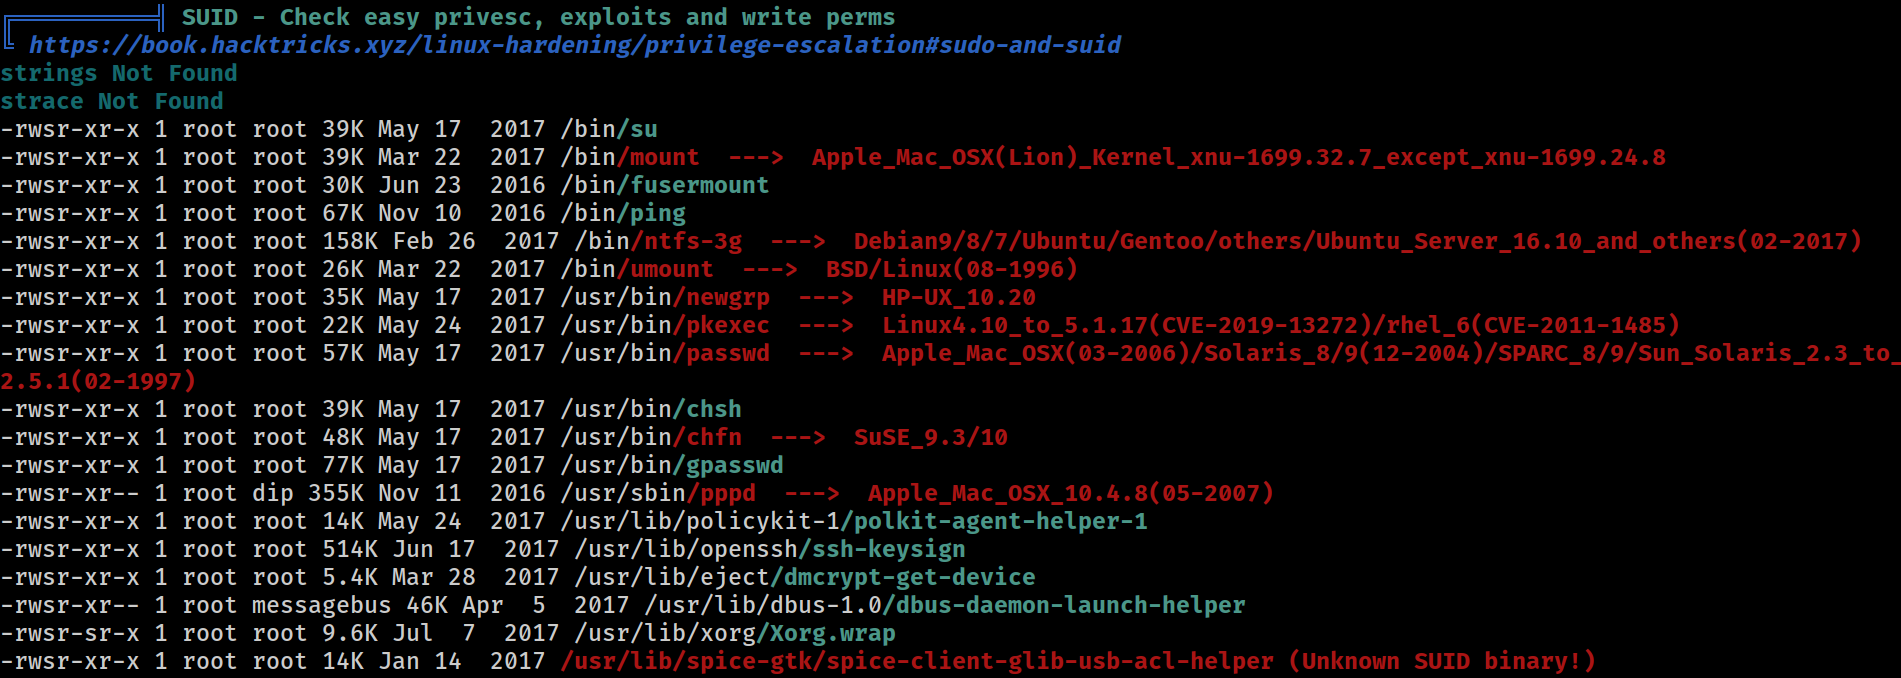Click the "-rwsr-sr-x" permission string
This screenshot has height=678, width=1901.
coord(70,633)
